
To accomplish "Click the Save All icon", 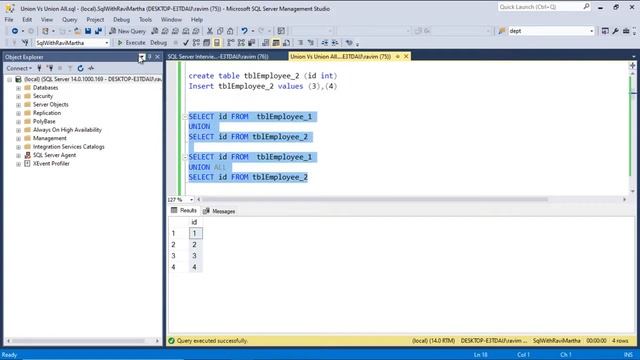I will [98, 31].
